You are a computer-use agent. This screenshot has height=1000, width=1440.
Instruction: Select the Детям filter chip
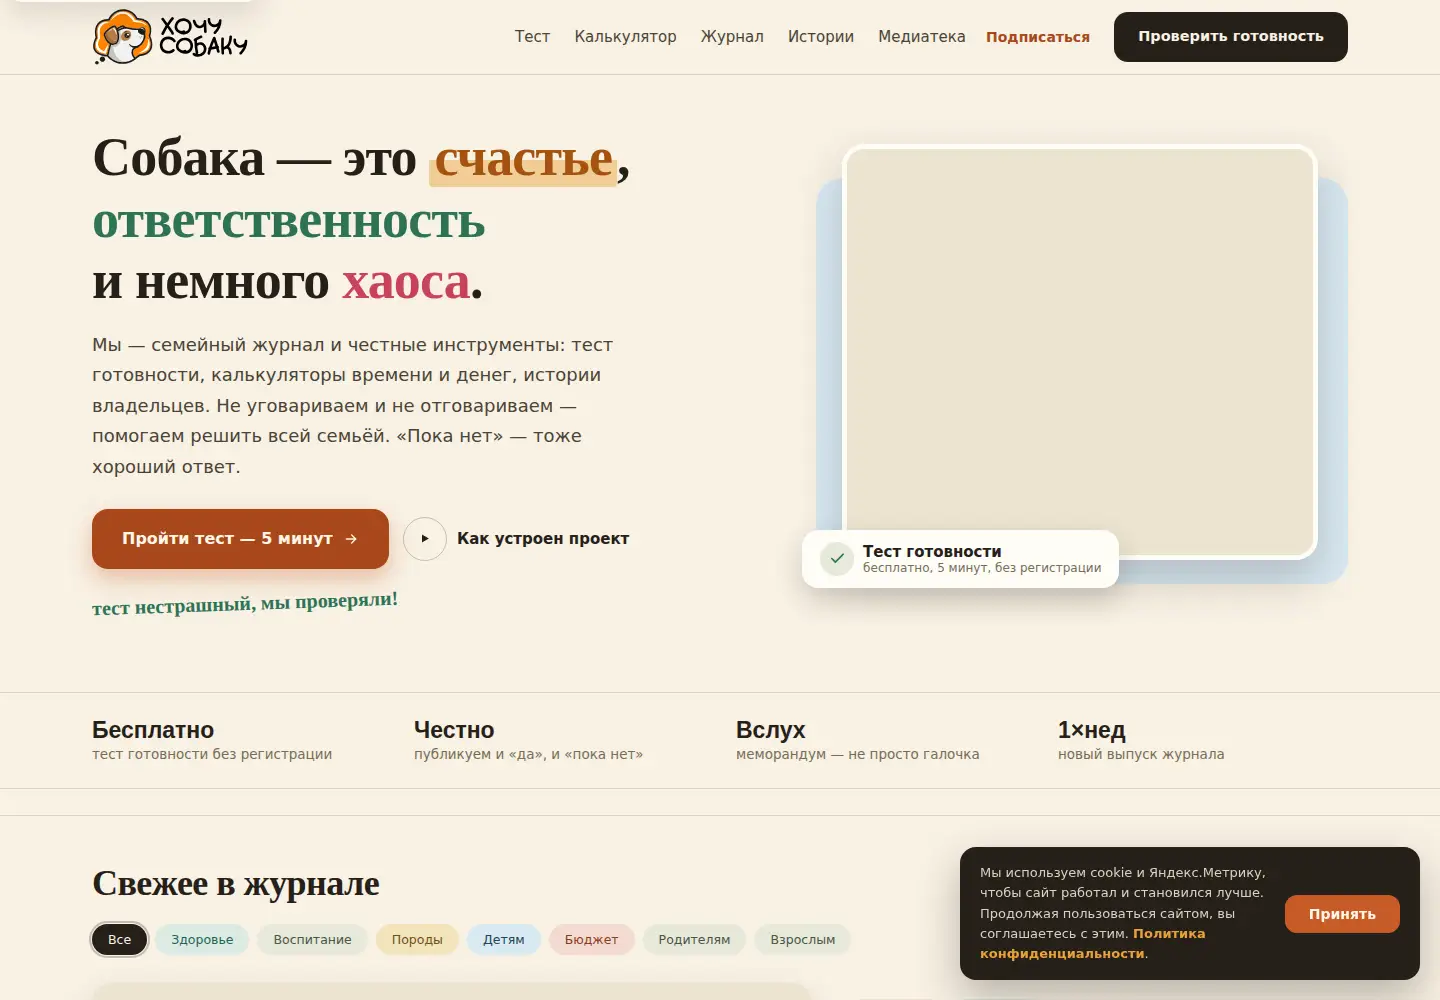[x=504, y=940]
